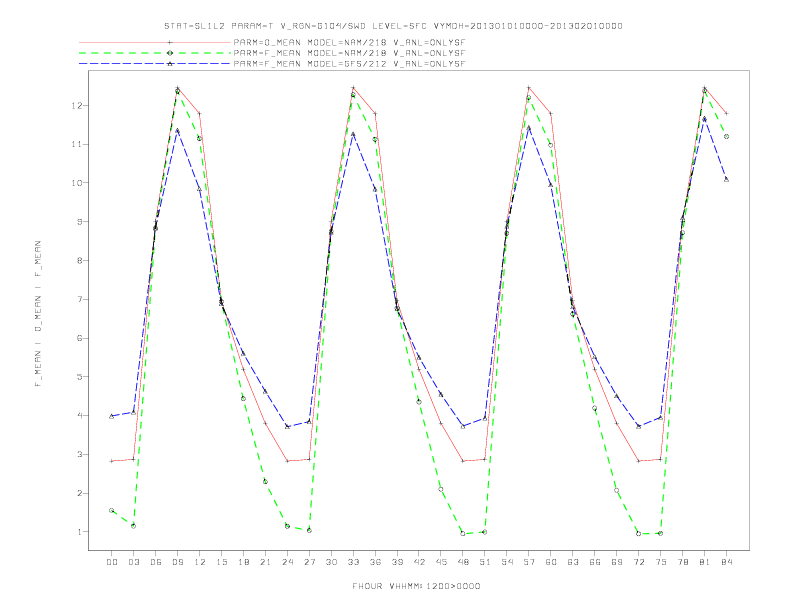The width and height of the screenshot is (792, 612).
Task: Select the green PARM=F_MEAN MODEL=NAM/218 legend label
Action: (x=349, y=53)
